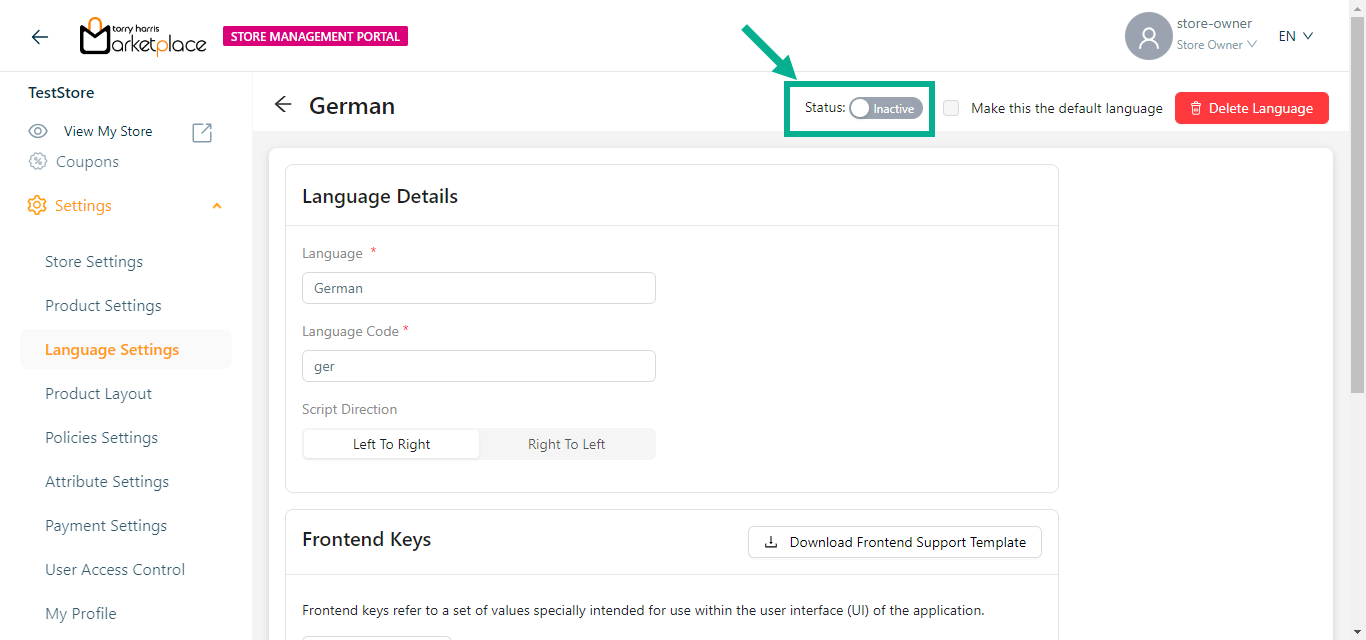Open store in new tab icon
The width and height of the screenshot is (1366, 640).
pyautogui.click(x=202, y=132)
